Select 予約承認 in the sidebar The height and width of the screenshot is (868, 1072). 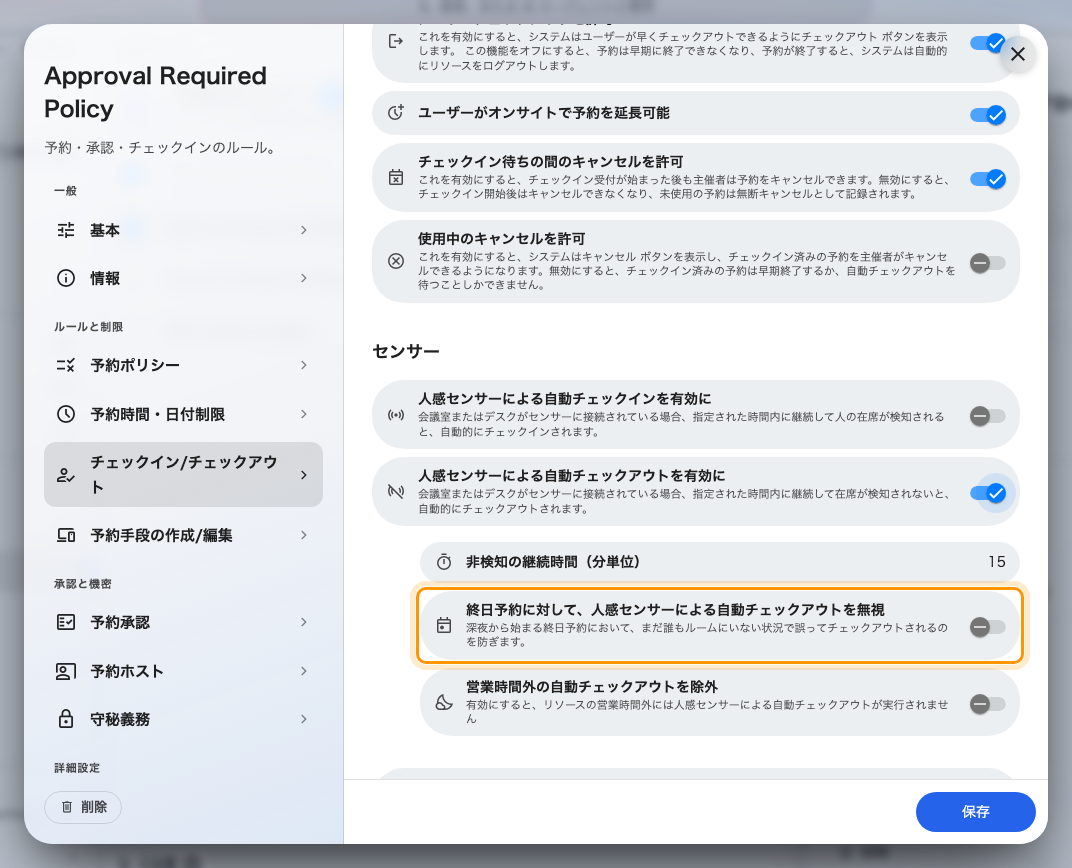coord(183,622)
